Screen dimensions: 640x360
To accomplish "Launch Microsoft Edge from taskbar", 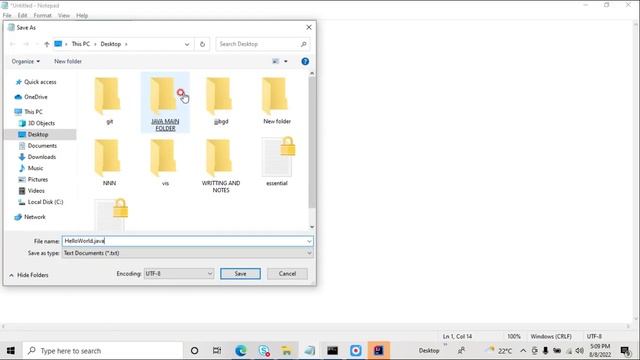I will click(240, 351).
